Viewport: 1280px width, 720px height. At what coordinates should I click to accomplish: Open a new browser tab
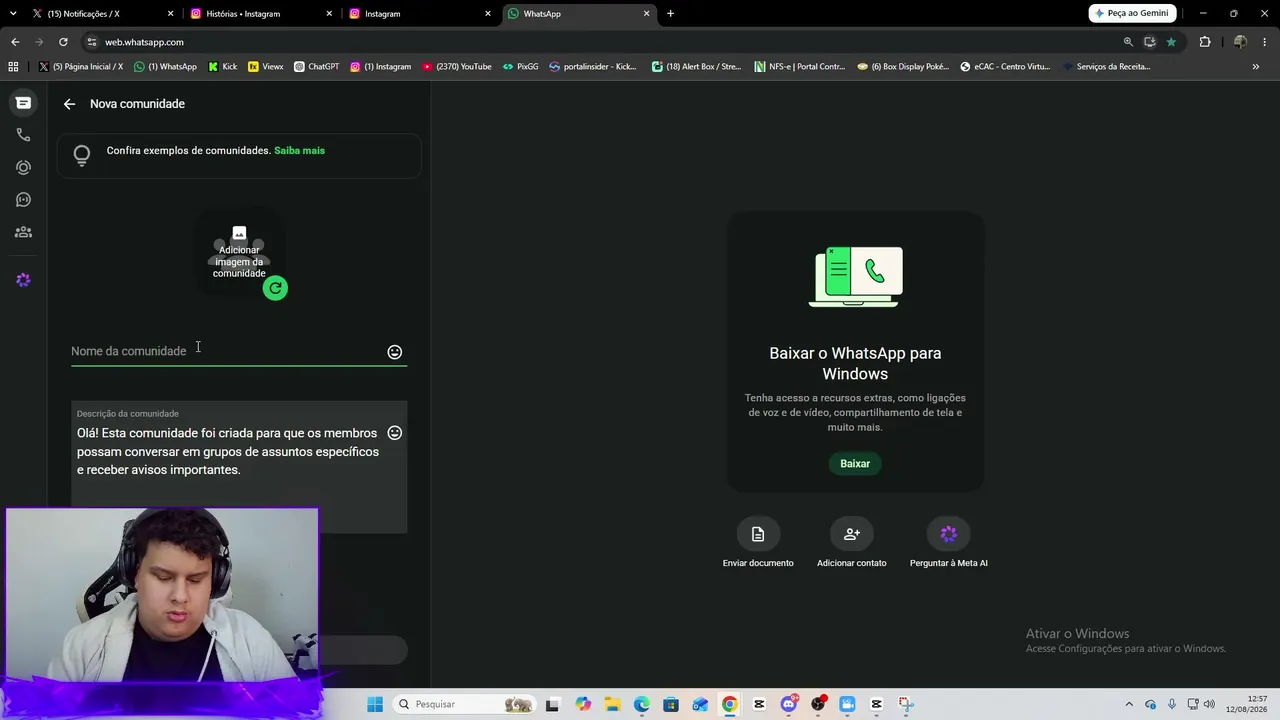click(670, 14)
